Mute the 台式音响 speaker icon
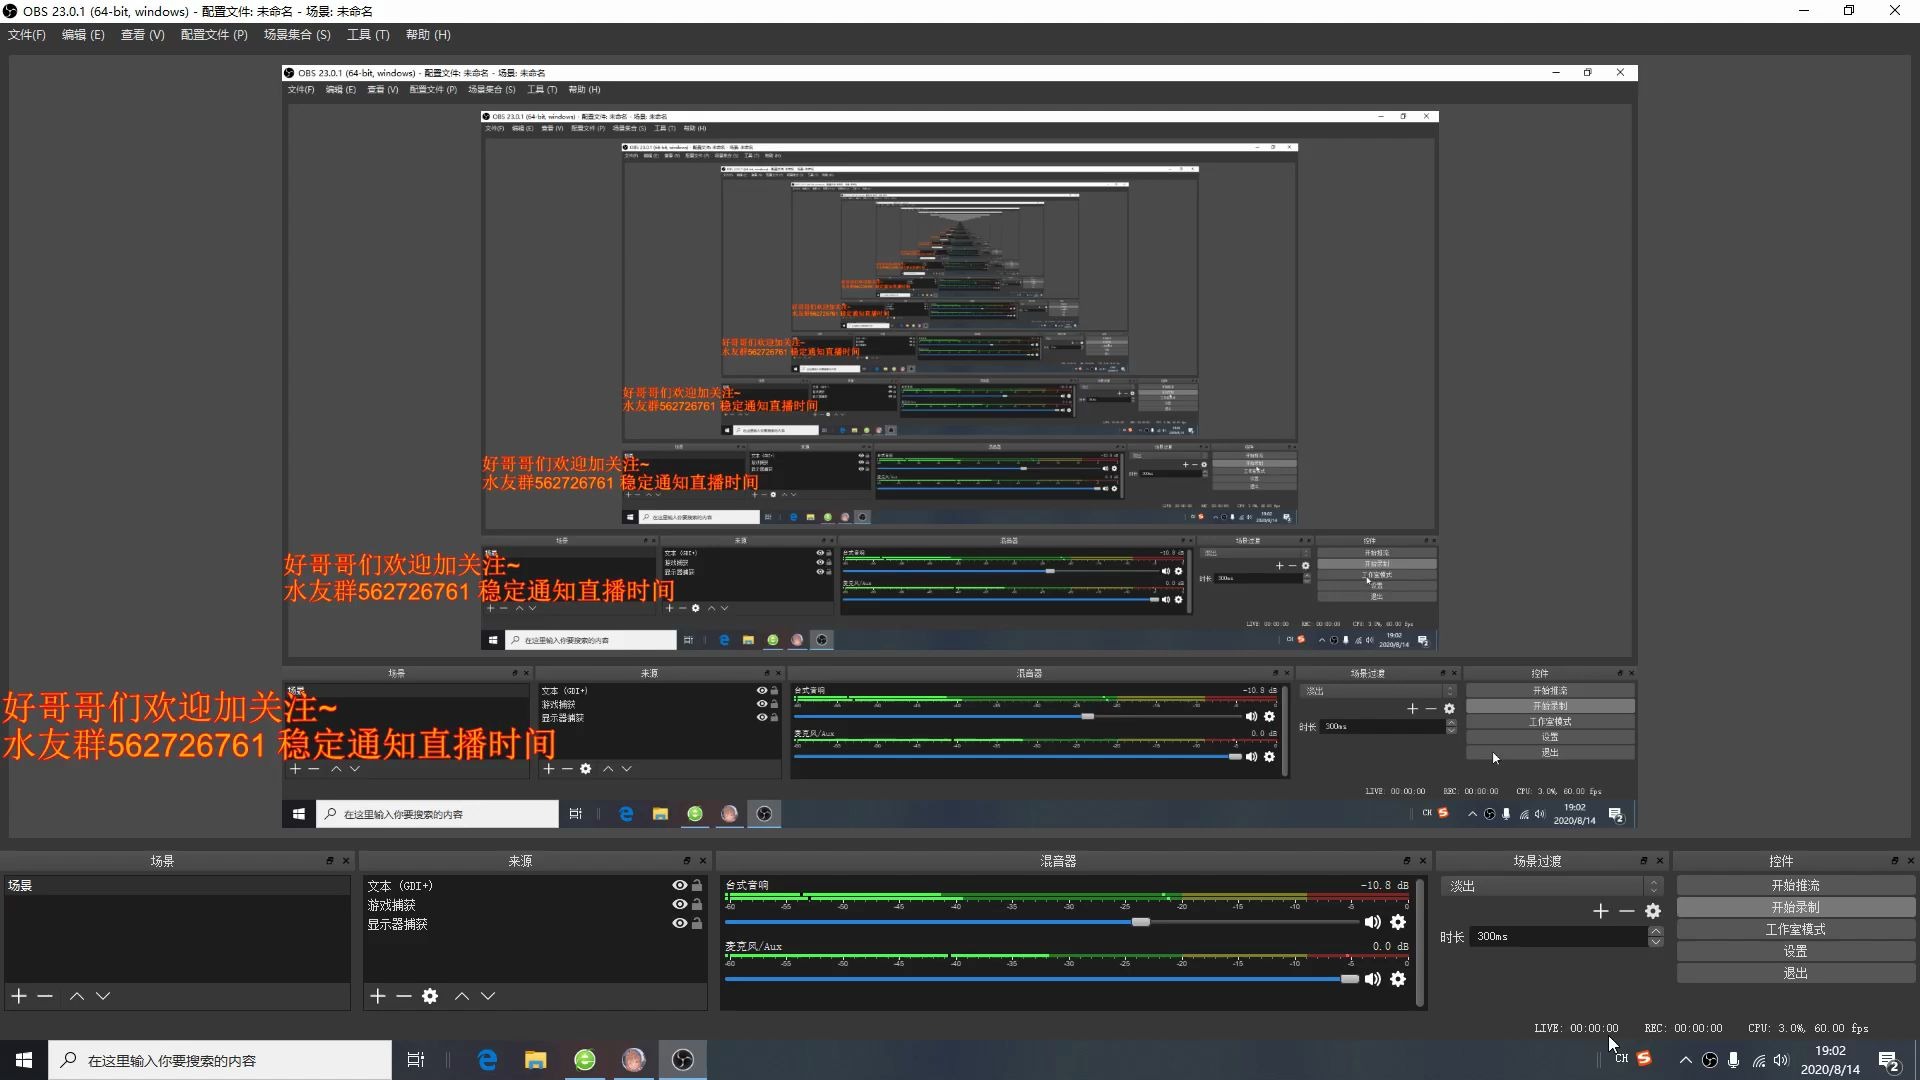The width and height of the screenshot is (1920, 1080). tap(1372, 922)
